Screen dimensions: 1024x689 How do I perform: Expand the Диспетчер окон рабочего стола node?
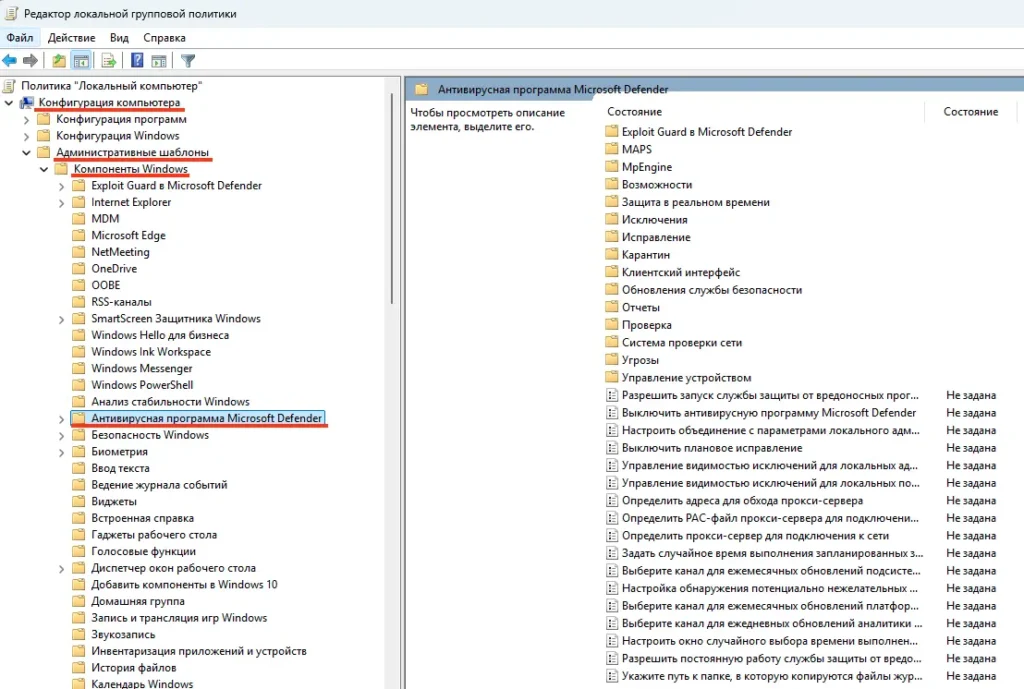click(61, 568)
